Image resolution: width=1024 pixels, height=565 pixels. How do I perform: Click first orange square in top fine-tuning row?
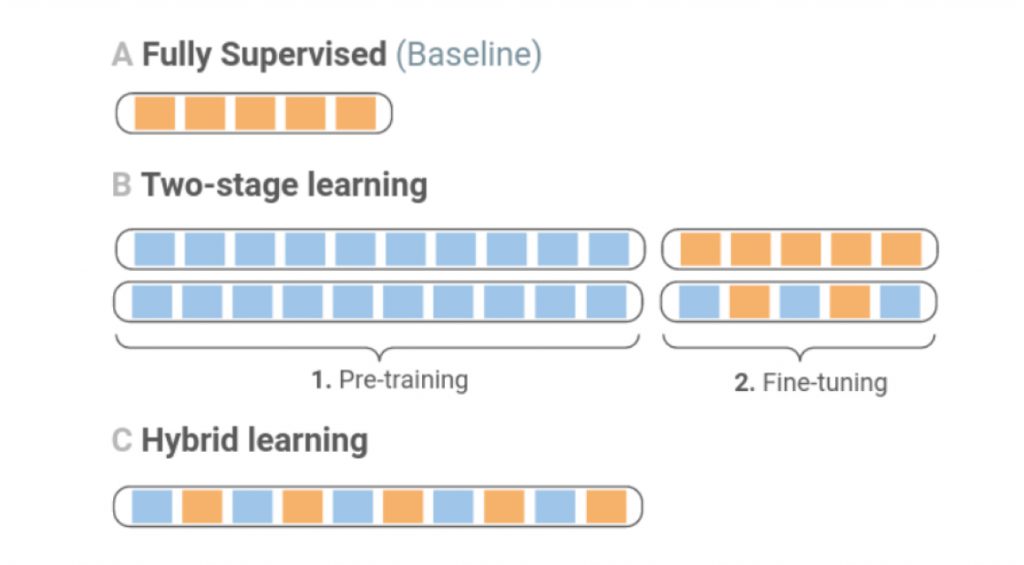pyautogui.click(x=699, y=249)
